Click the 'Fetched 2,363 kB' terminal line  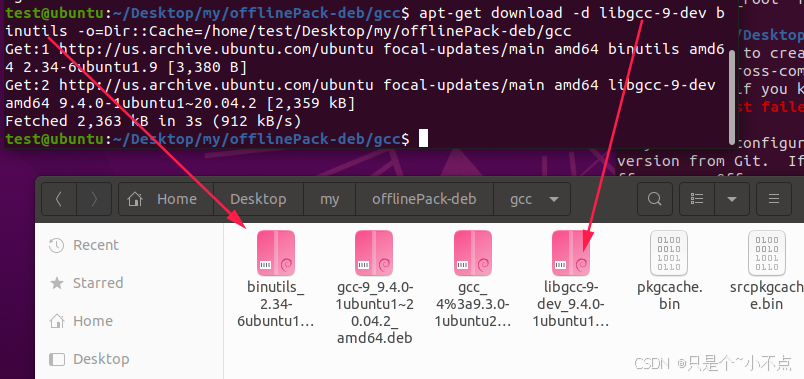[x=153, y=121]
